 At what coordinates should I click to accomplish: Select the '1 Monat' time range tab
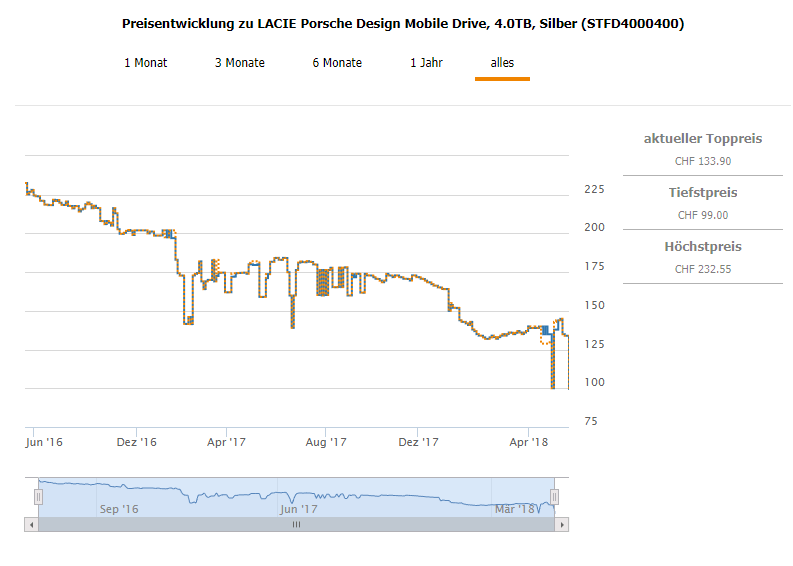click(x=146, y=63)
